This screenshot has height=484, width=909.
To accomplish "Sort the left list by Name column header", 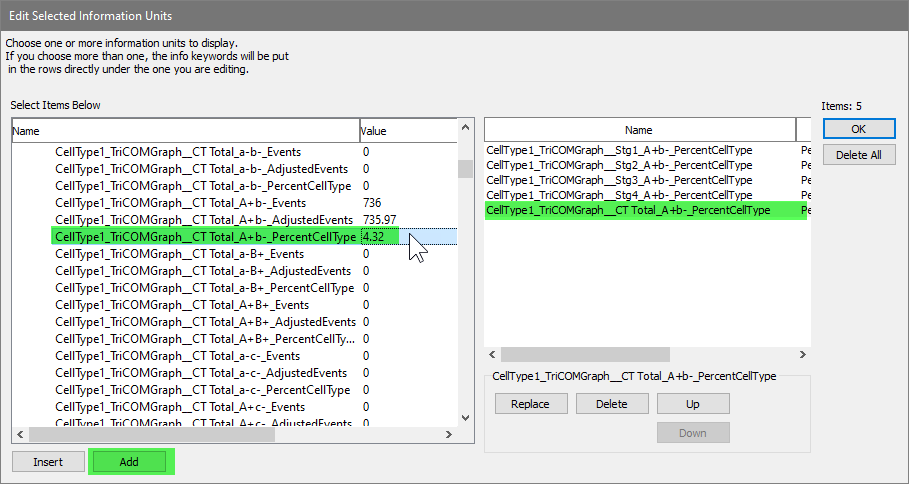I will 185,131.
